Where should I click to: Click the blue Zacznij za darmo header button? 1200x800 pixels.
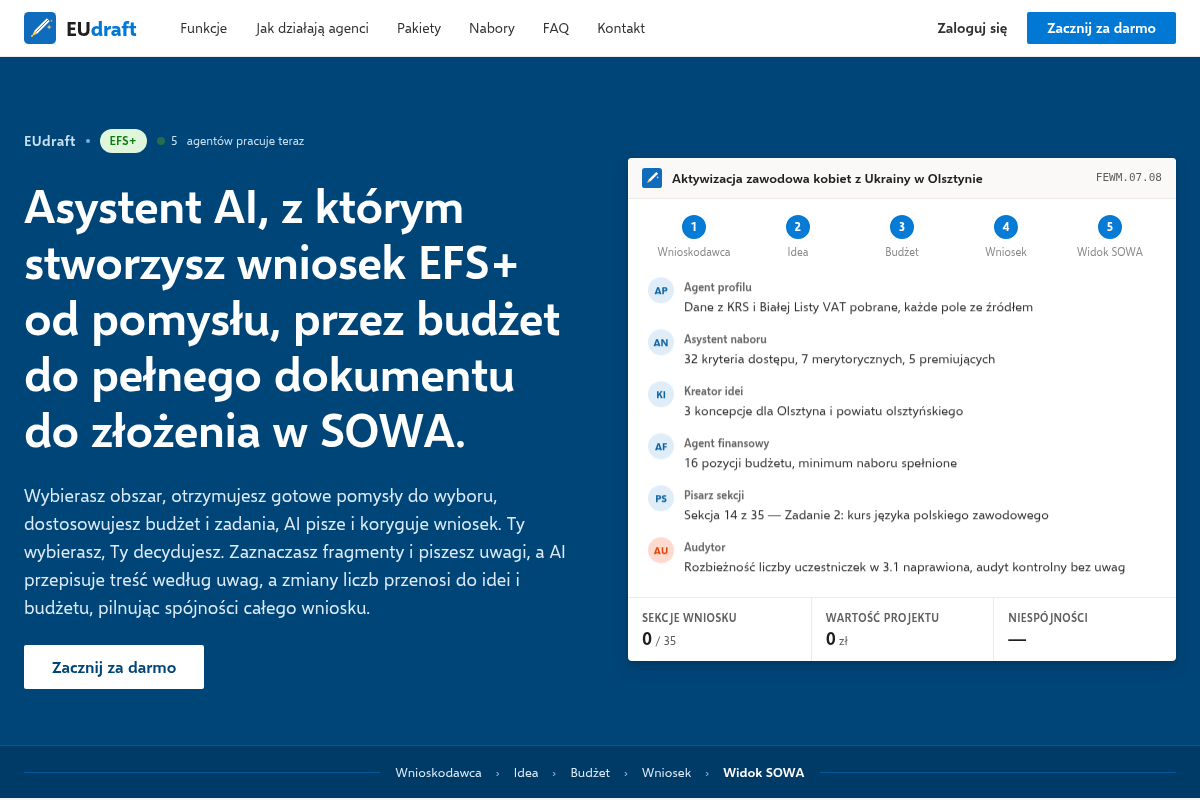pos(1101,28)
